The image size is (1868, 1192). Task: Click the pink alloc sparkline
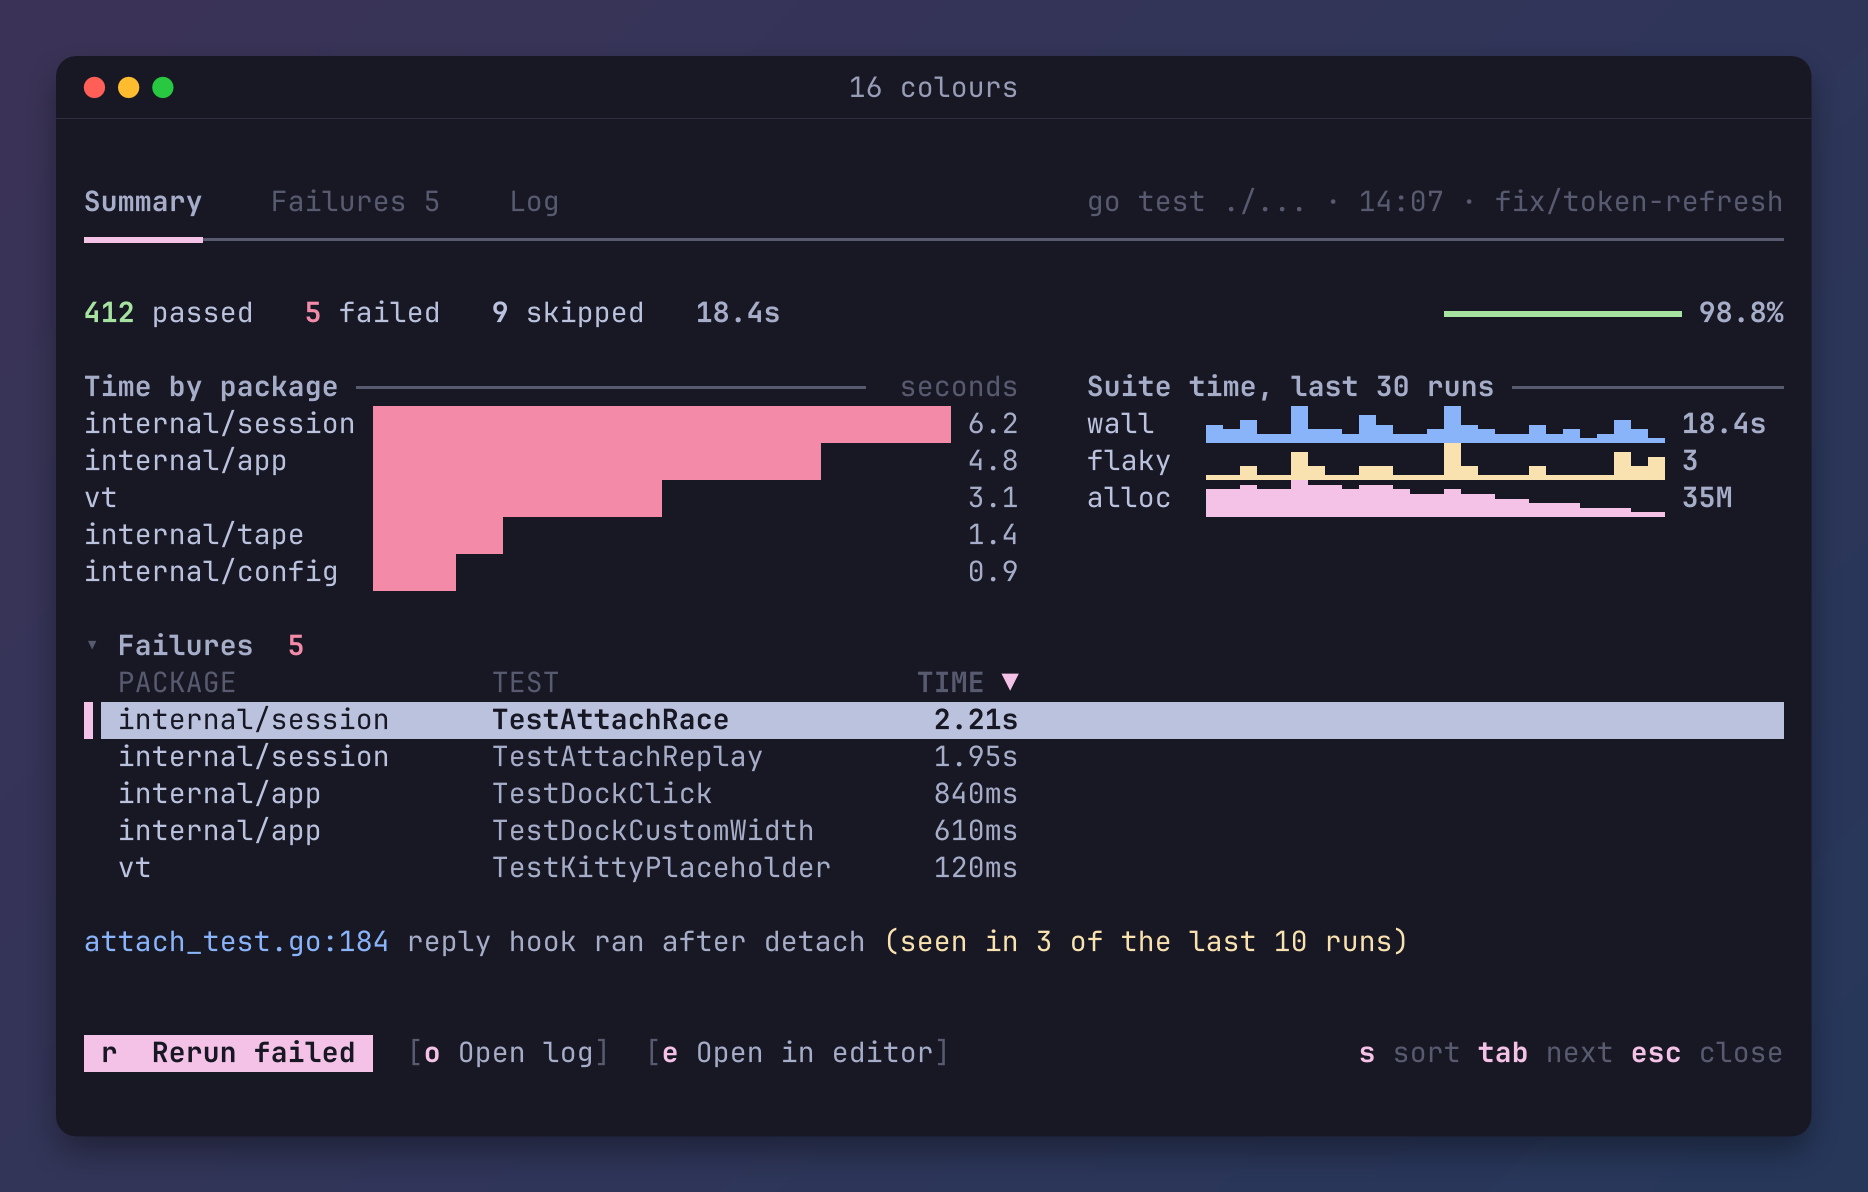pos(1435,498)
